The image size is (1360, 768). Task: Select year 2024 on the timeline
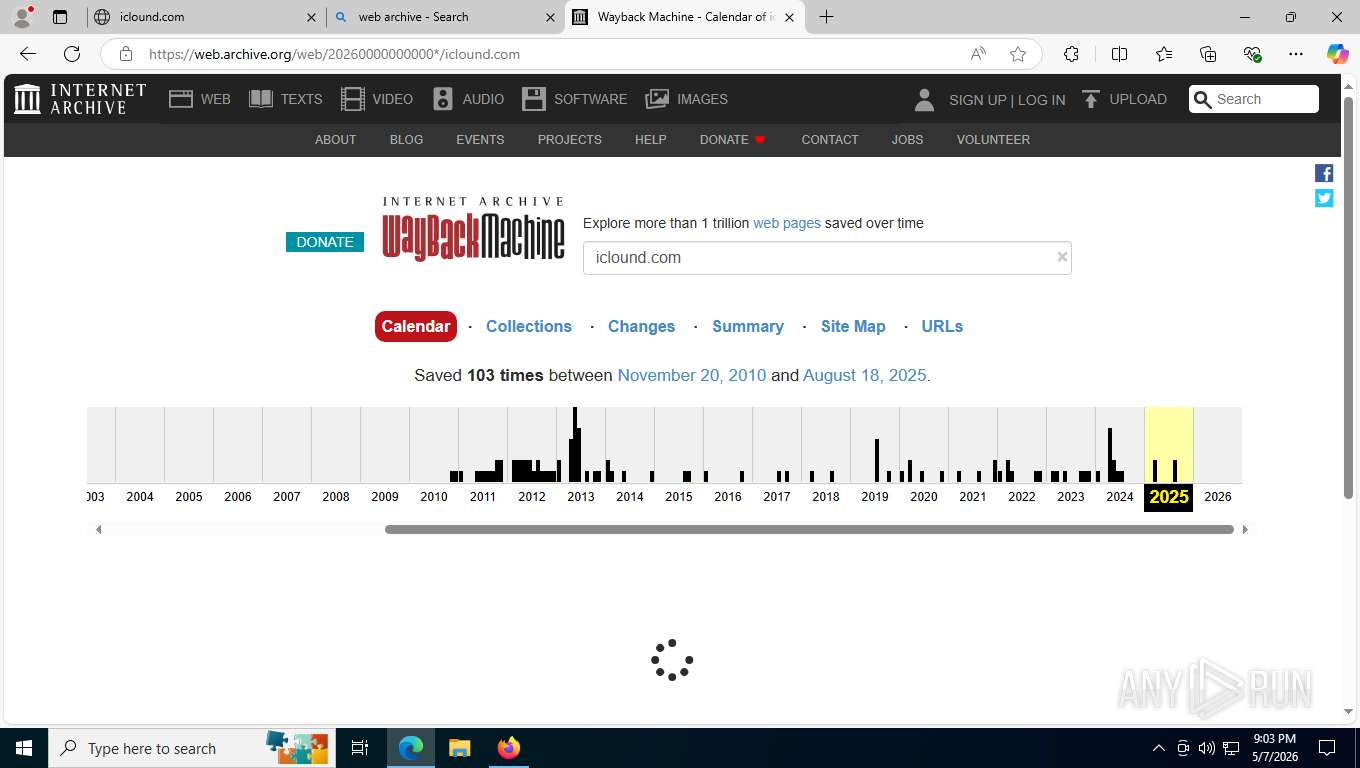coord(1120,496)
